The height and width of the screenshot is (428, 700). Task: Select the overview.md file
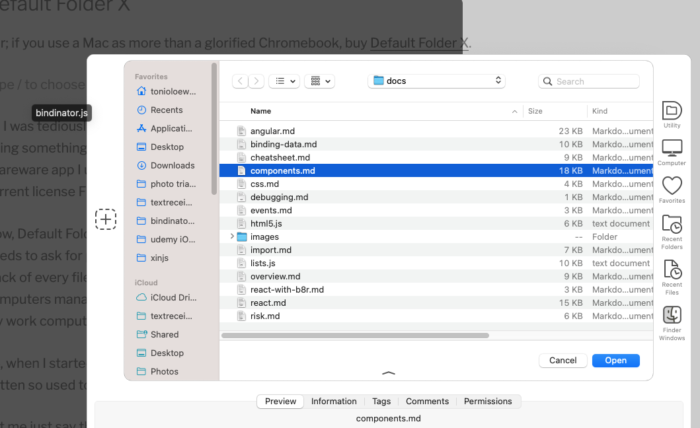(x=436, y=276)
